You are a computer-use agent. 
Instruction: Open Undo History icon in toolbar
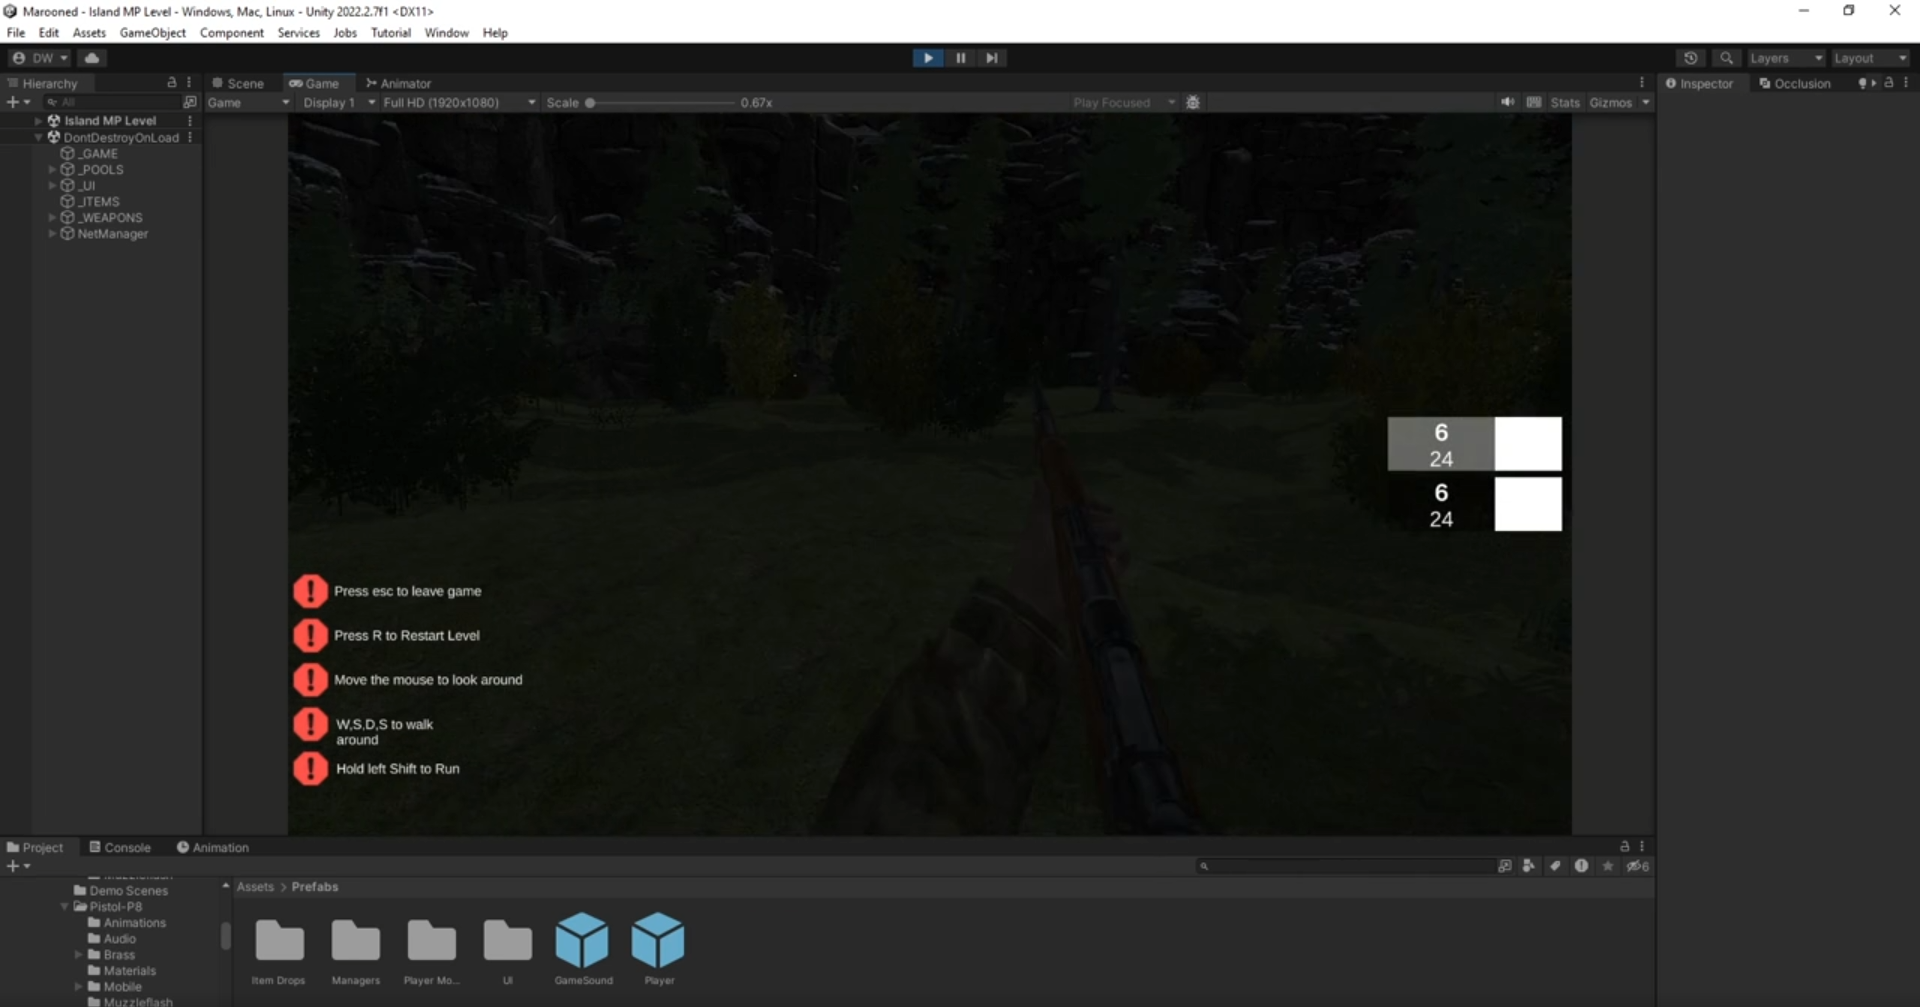1690,58
